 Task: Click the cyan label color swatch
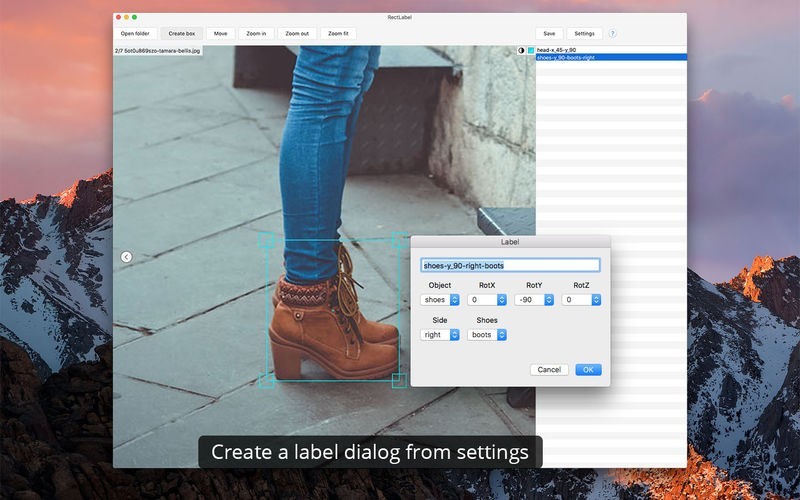[x=531, y=50]
